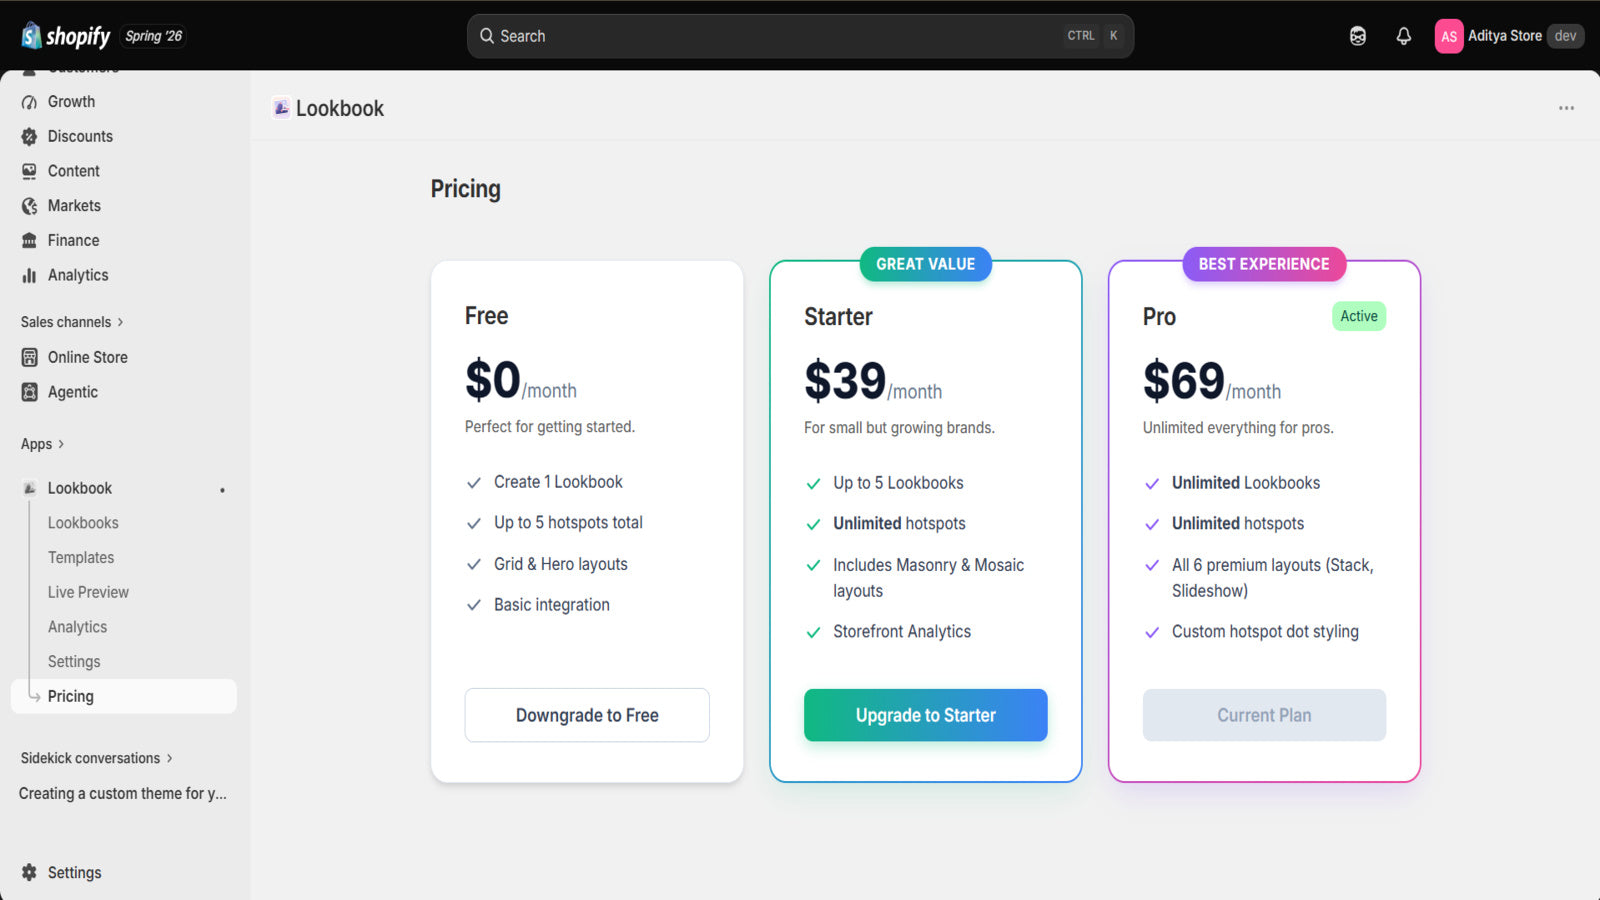Image resolution: width=1600 pixels, height=900 pixels.
Task: Select the Finance bank icon
Action: tap(29, 241)
